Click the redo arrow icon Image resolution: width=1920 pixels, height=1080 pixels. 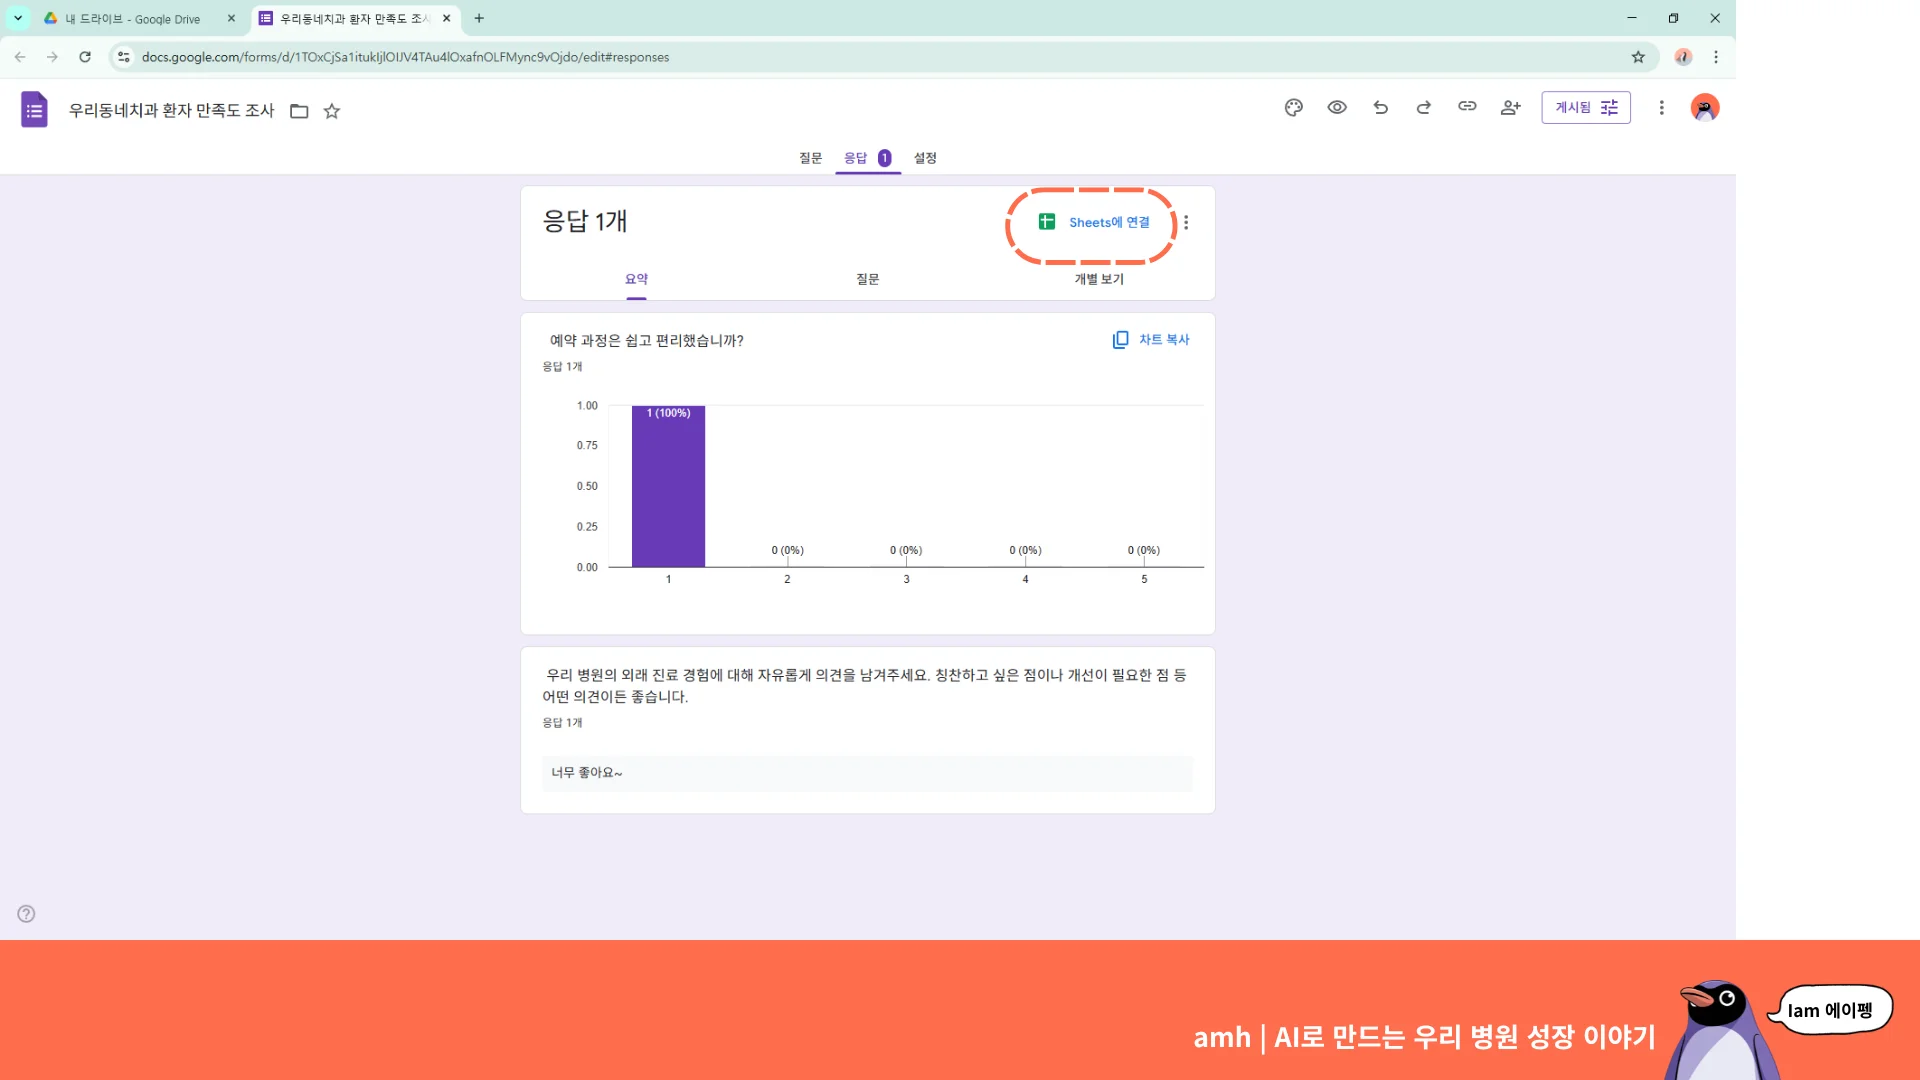(1424, 108)
